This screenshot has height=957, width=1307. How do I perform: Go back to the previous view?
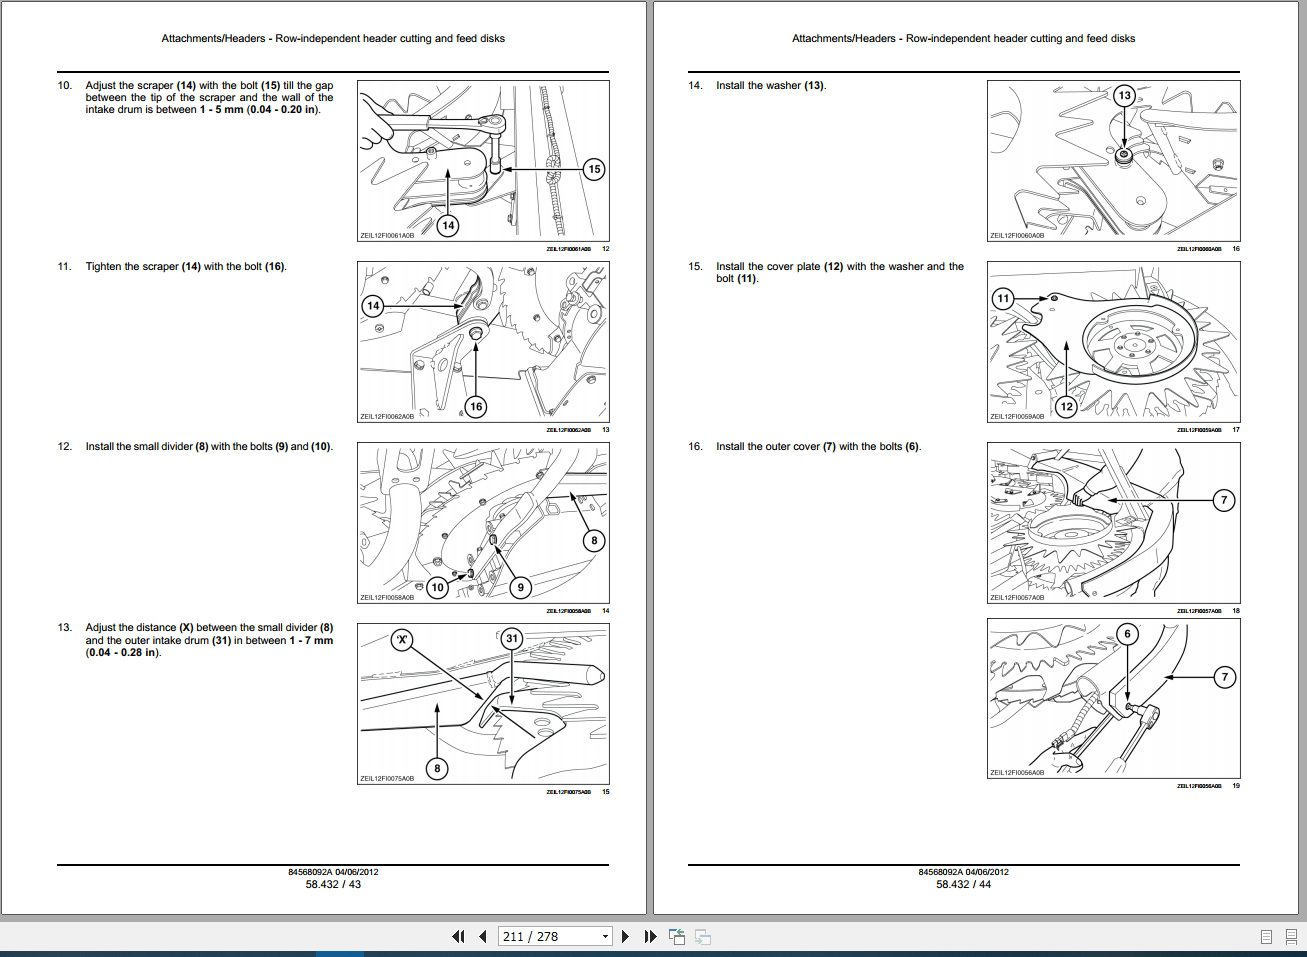point(677,937)
